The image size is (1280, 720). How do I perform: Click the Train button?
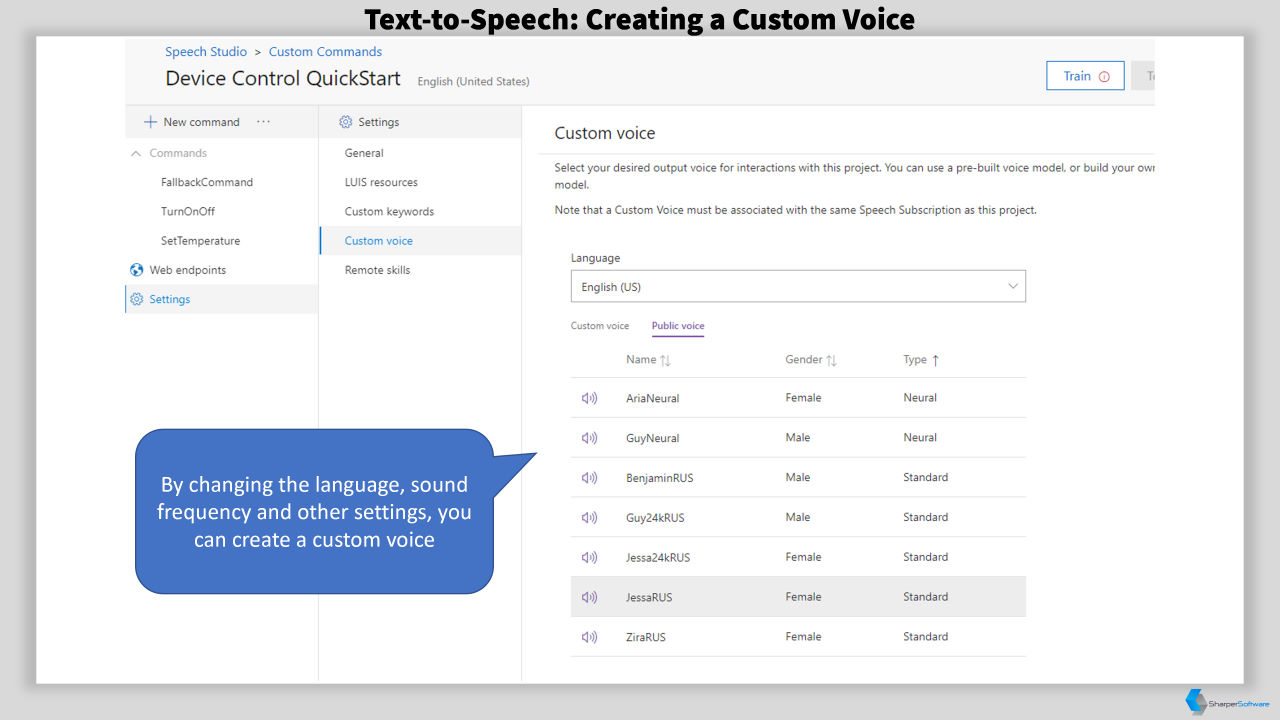pos(1085,76)
